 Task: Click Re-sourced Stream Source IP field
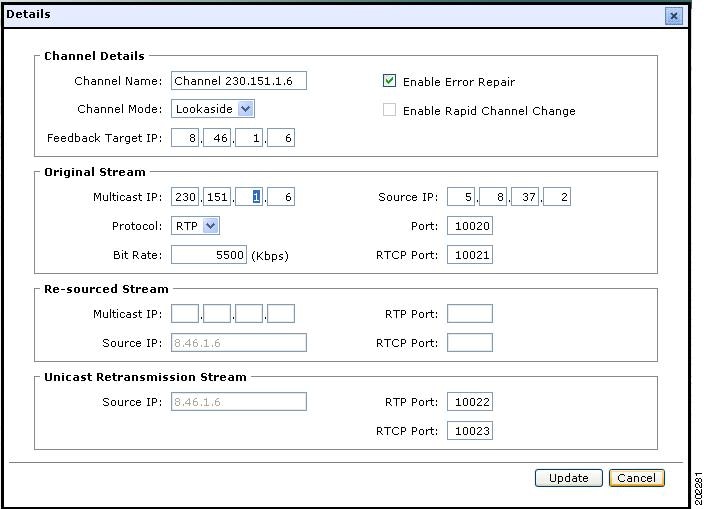(x=239, y=343)
